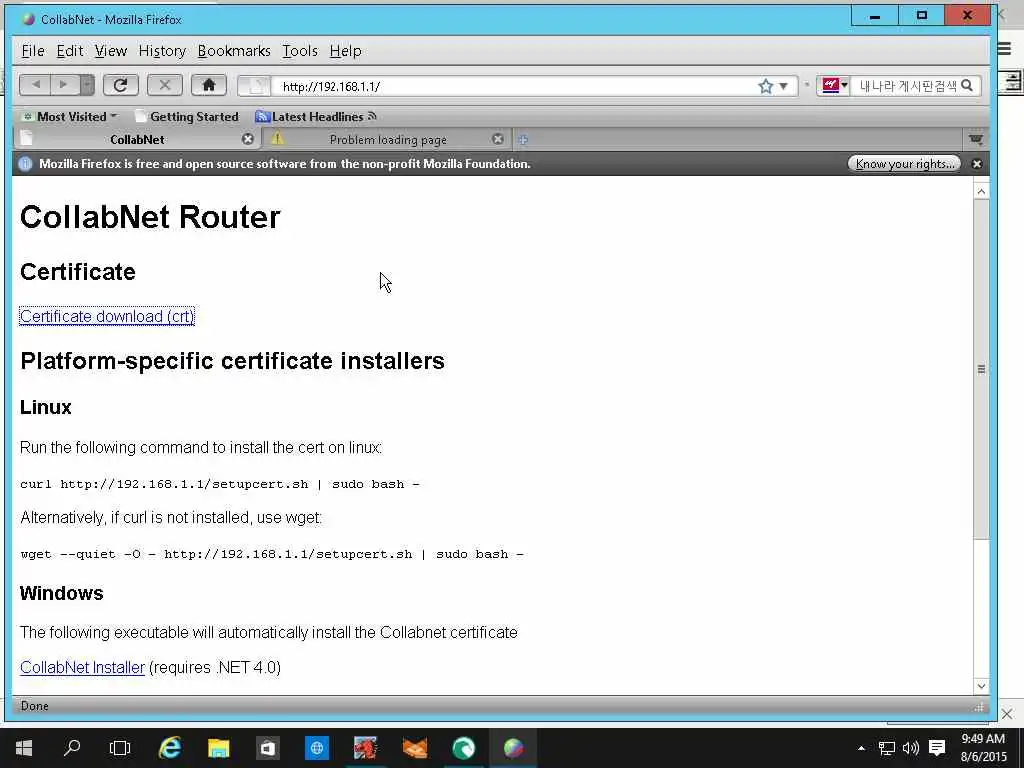Viewport: 1024px width, 768px height.
Task: Bookmark this page with the star icon
Action: (765, 86)
